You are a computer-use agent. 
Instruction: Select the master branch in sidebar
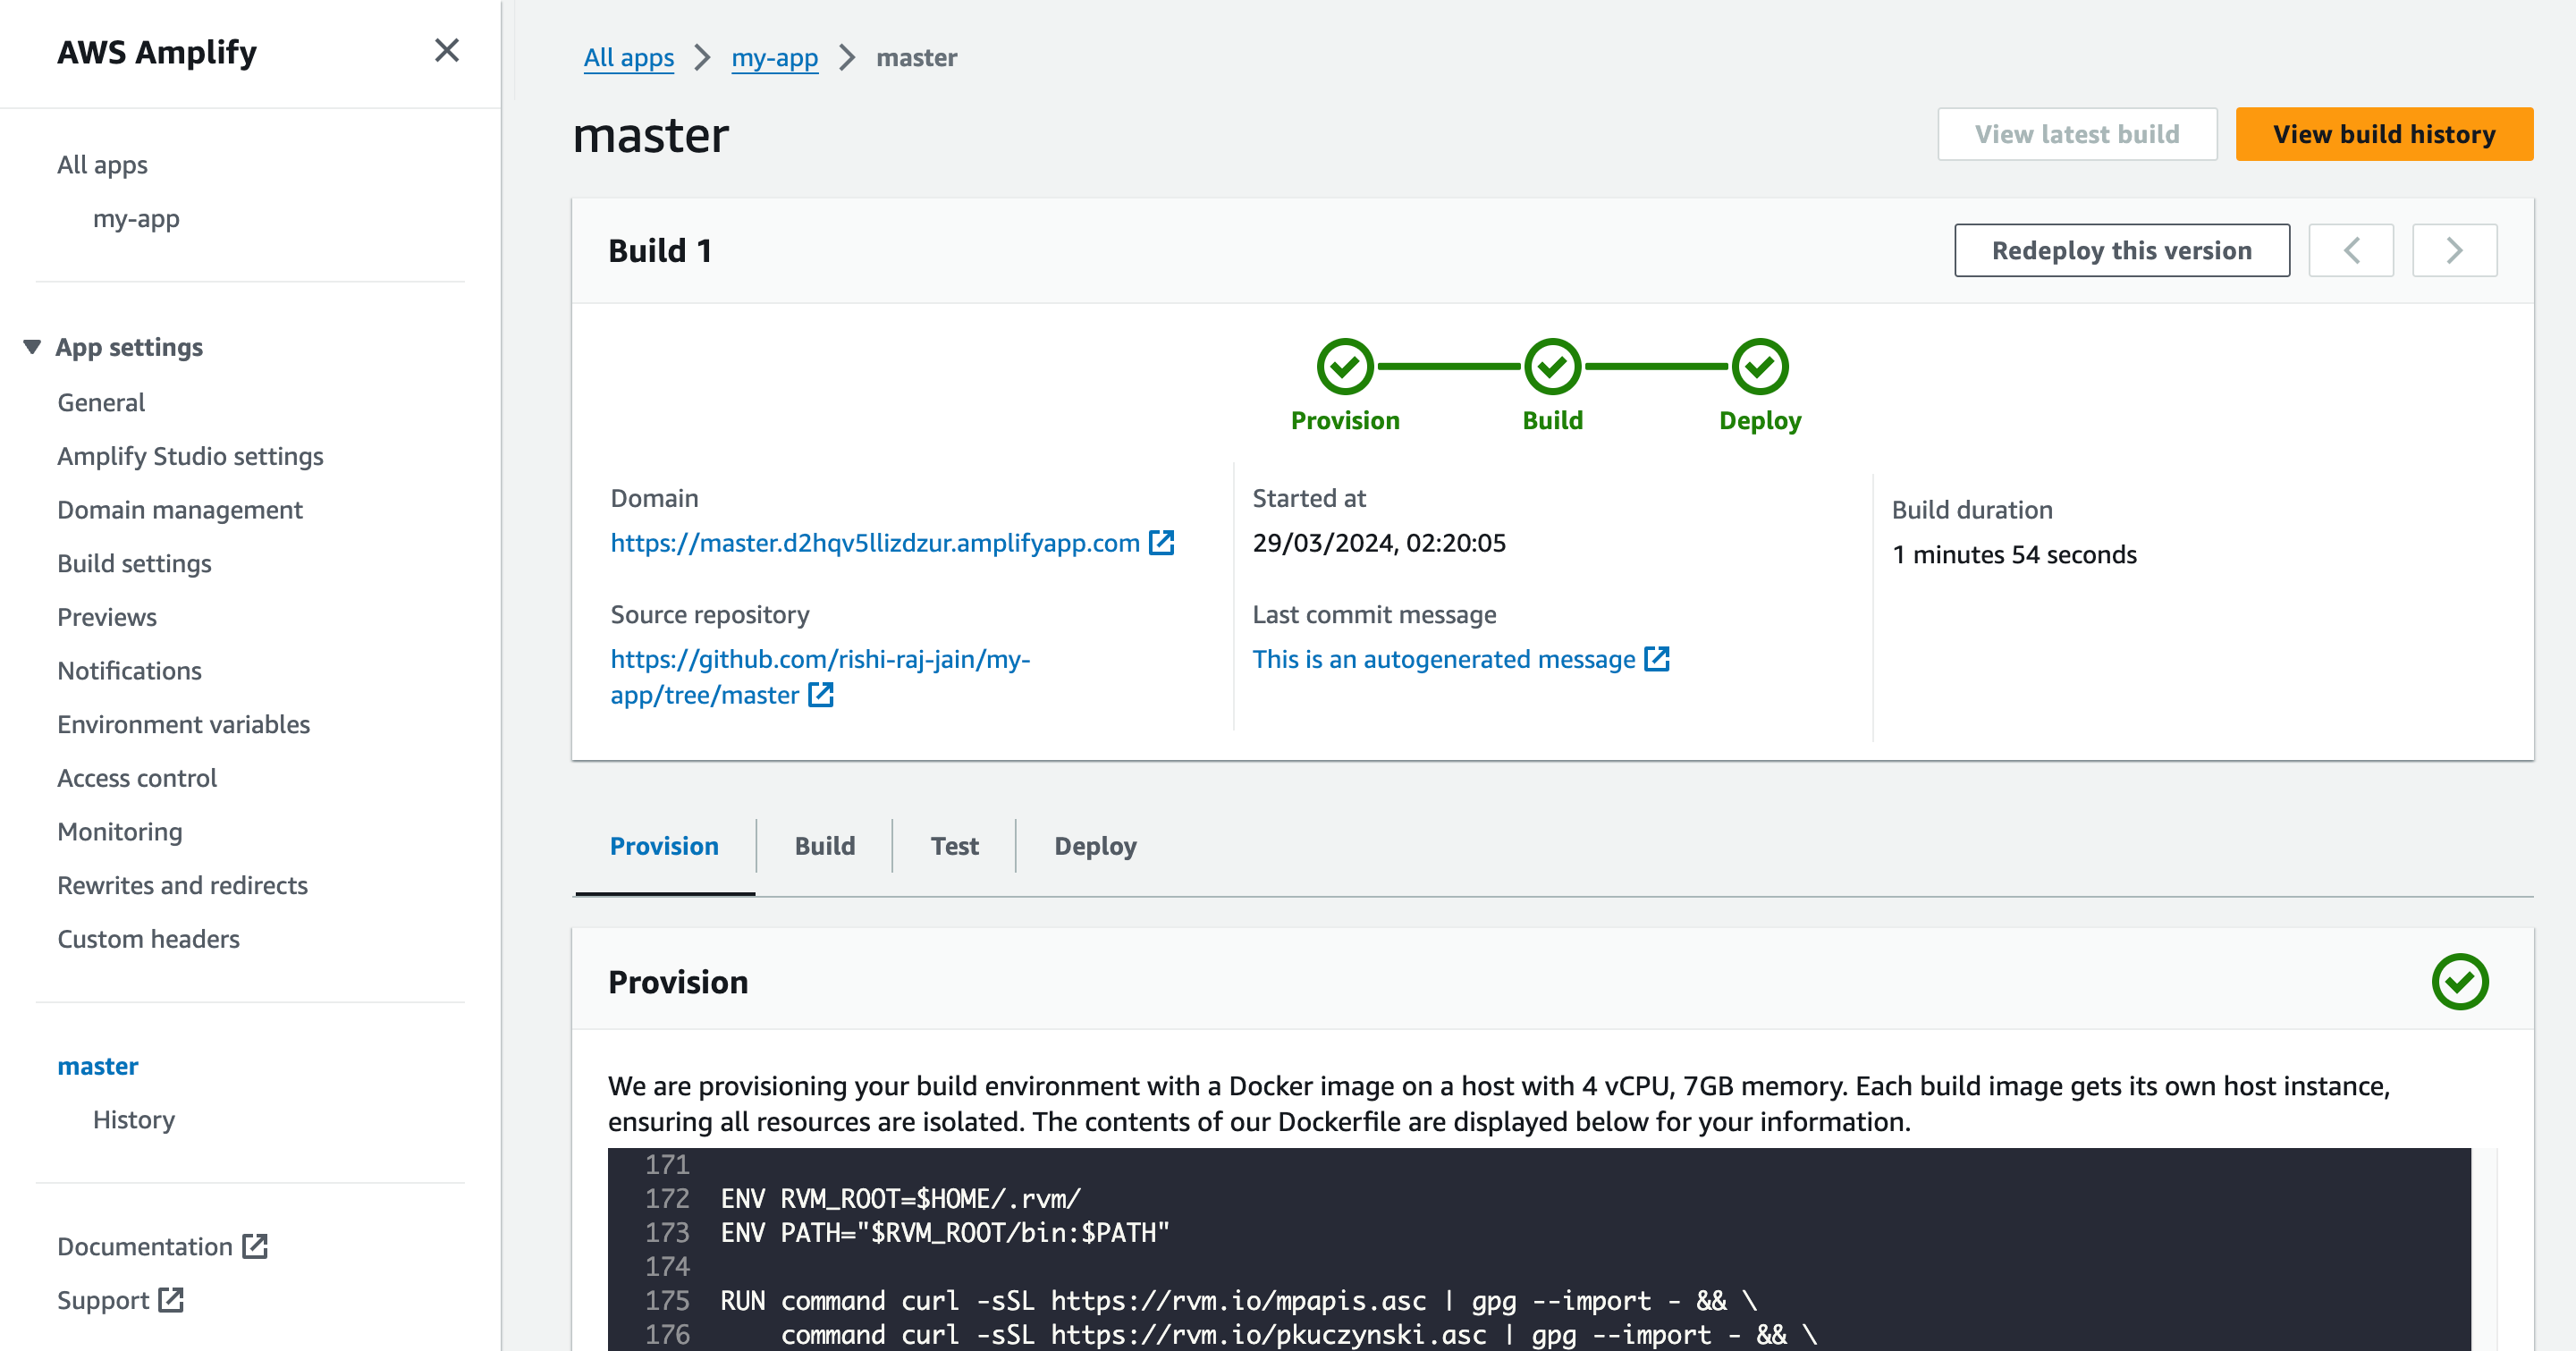click(98, 1066)
